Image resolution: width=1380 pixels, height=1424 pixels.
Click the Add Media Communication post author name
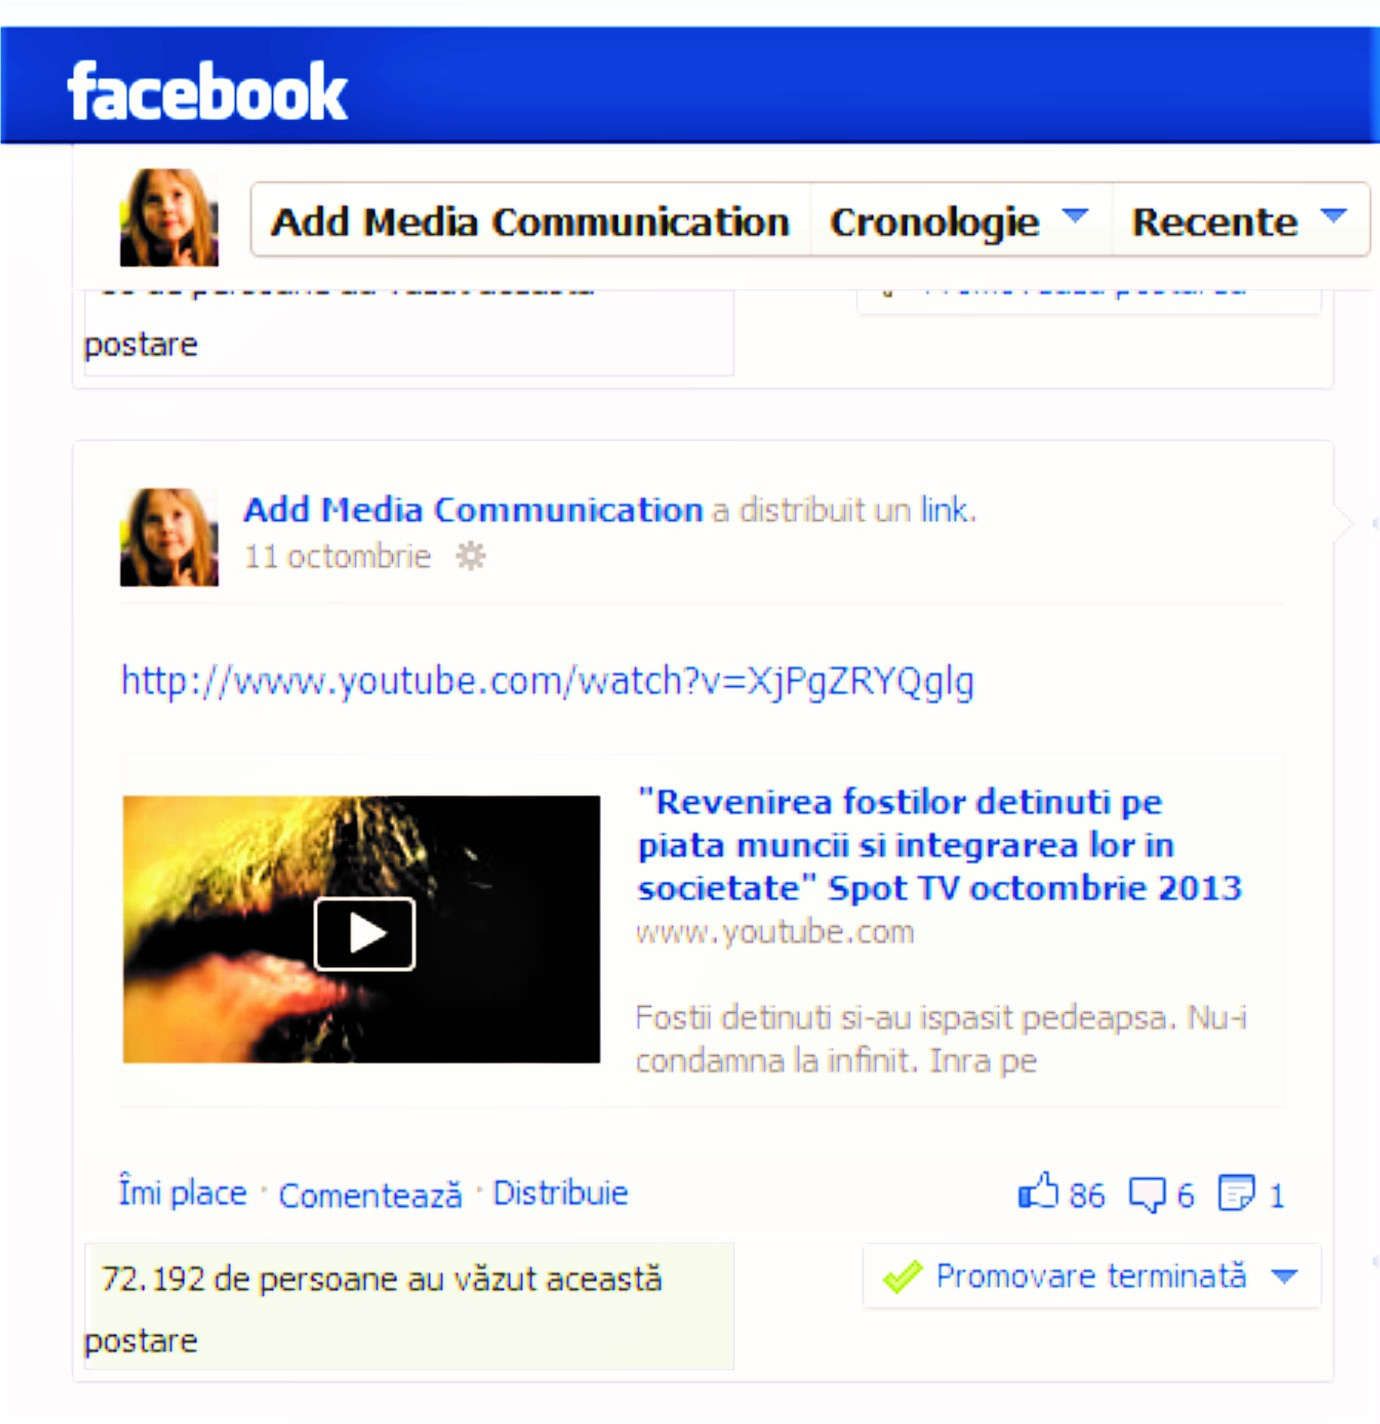tap(474, 510)
